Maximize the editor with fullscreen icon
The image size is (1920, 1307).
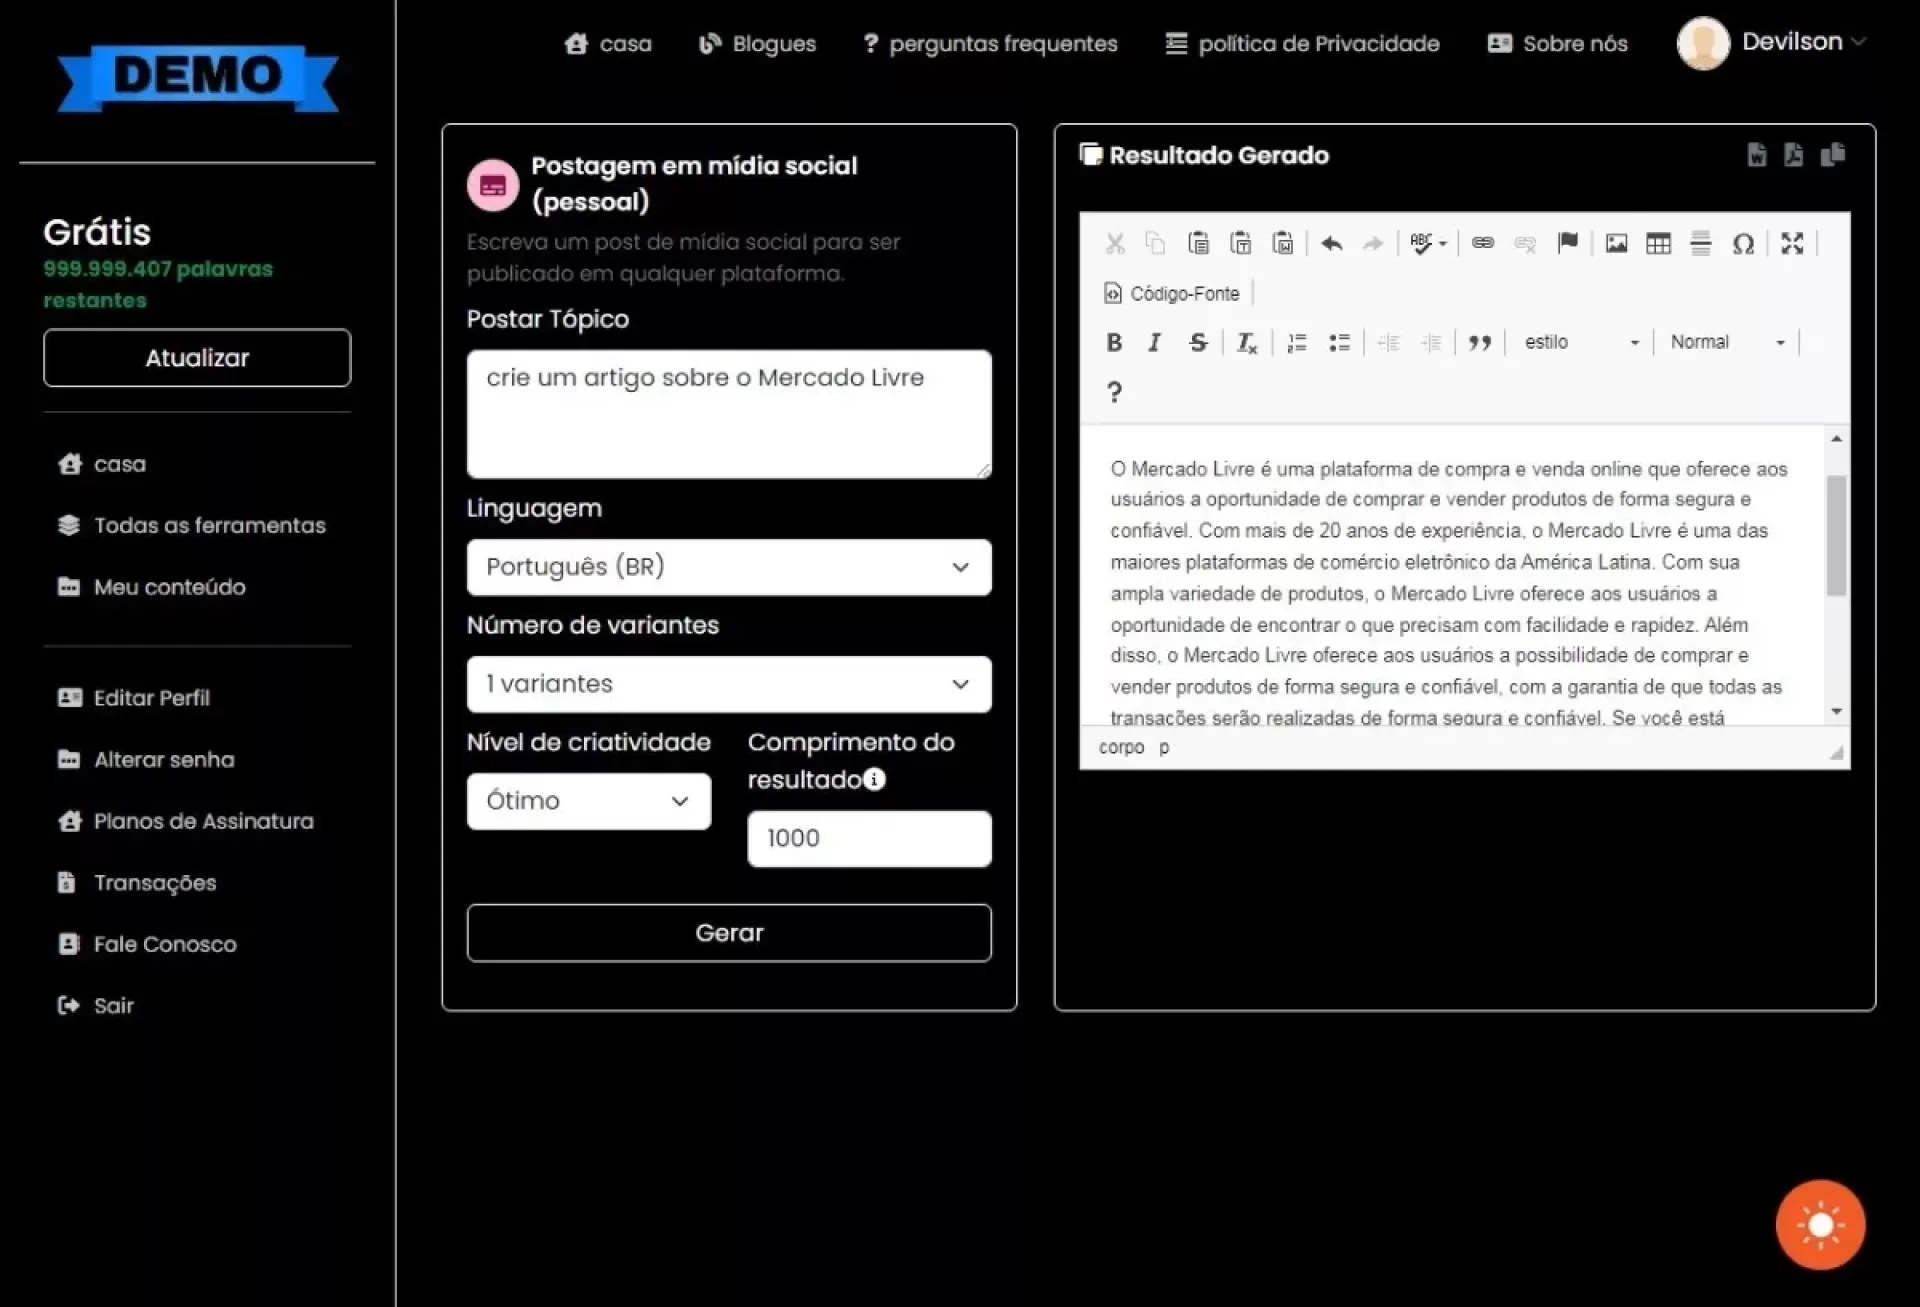tap(1792, 243)
